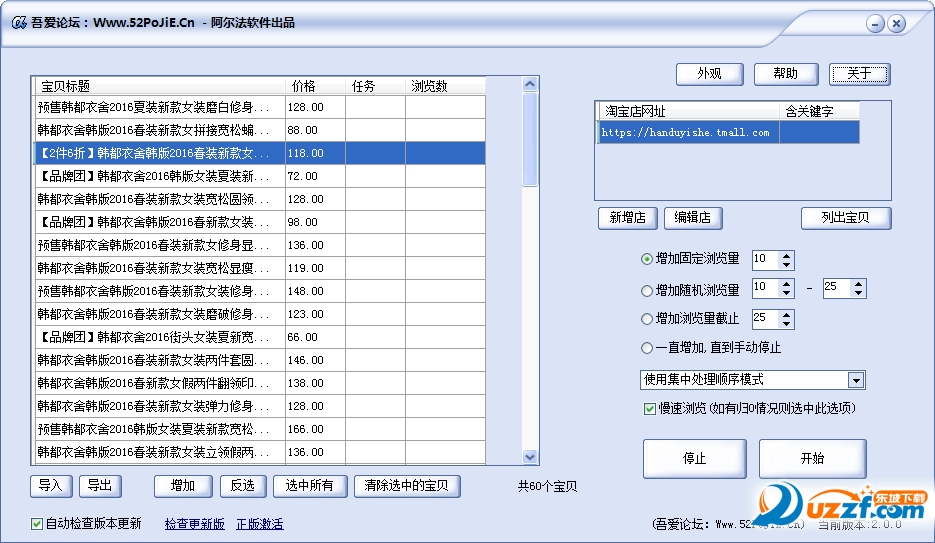Click the 关于 about button

tap(859, 74)
